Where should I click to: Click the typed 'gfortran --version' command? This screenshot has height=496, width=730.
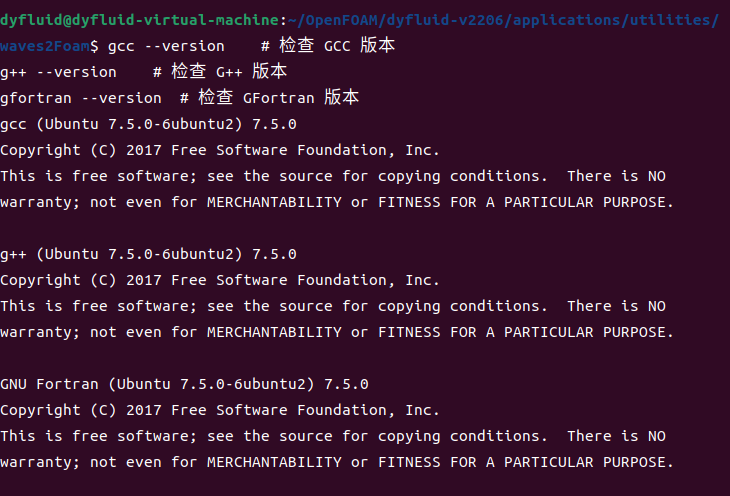pyautogui.click(x=81, y=98)
